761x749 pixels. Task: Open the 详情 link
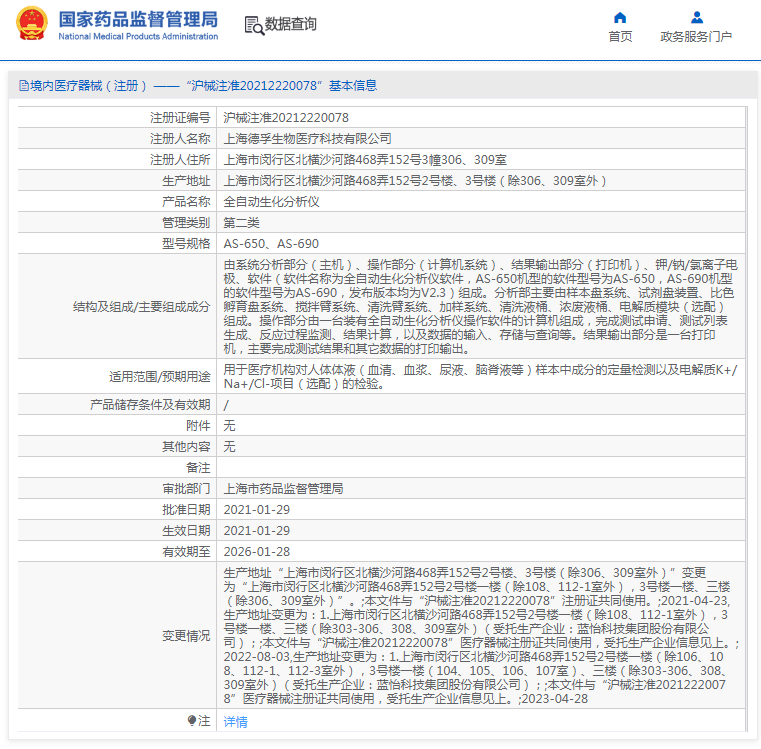point(235,722)
